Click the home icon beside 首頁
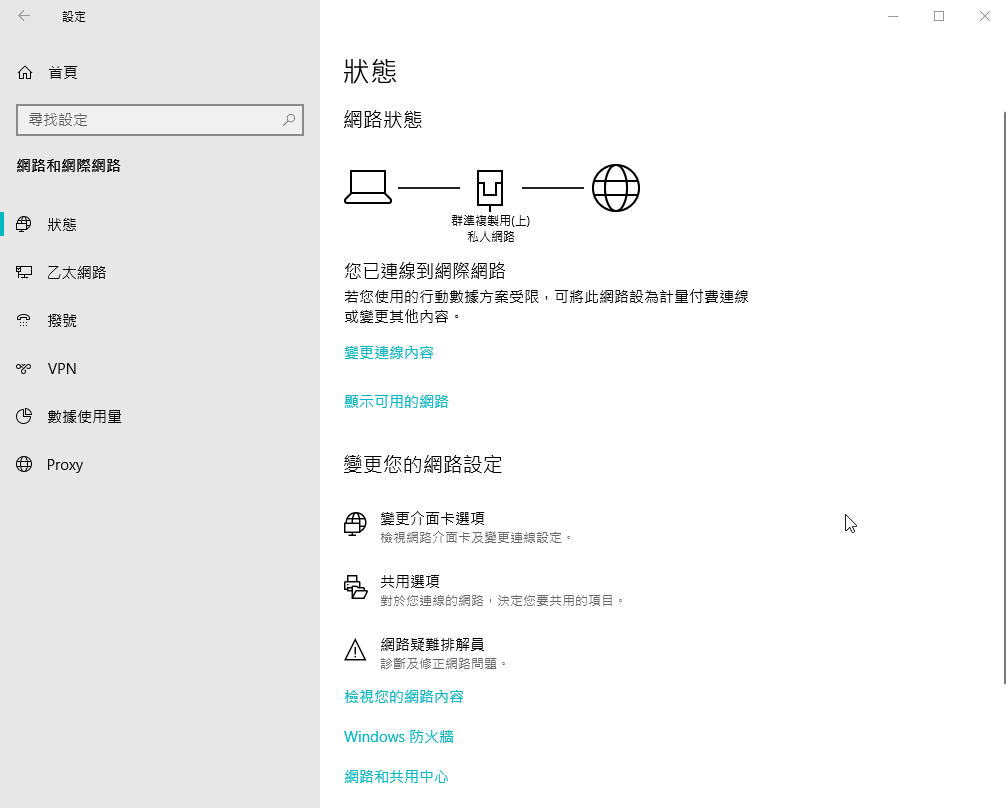 24,73
